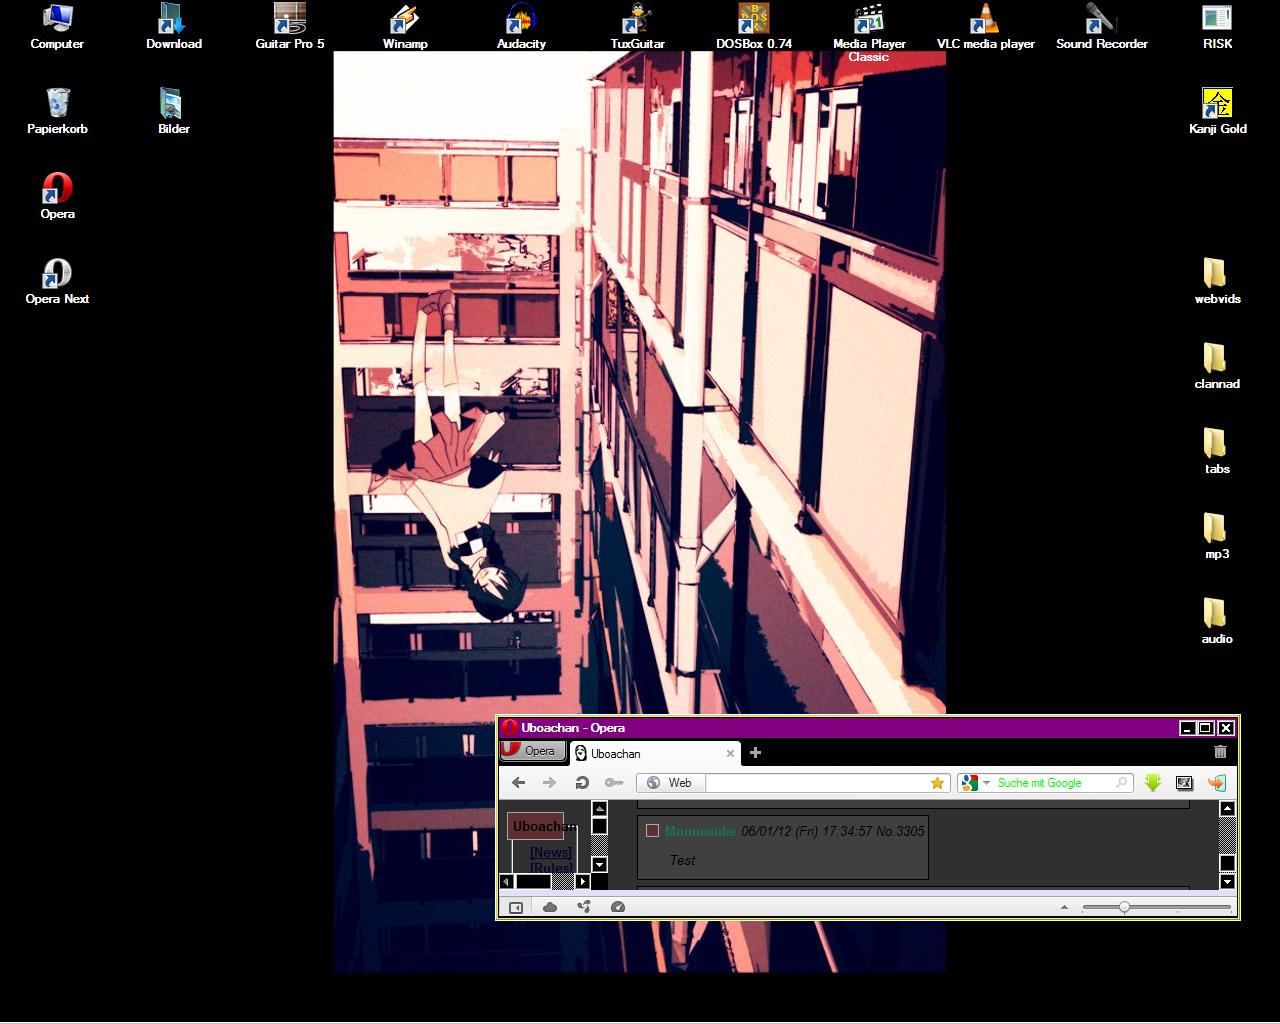
Task: Open the tabs folder on desktop
Action: (x=1217, y=451)
